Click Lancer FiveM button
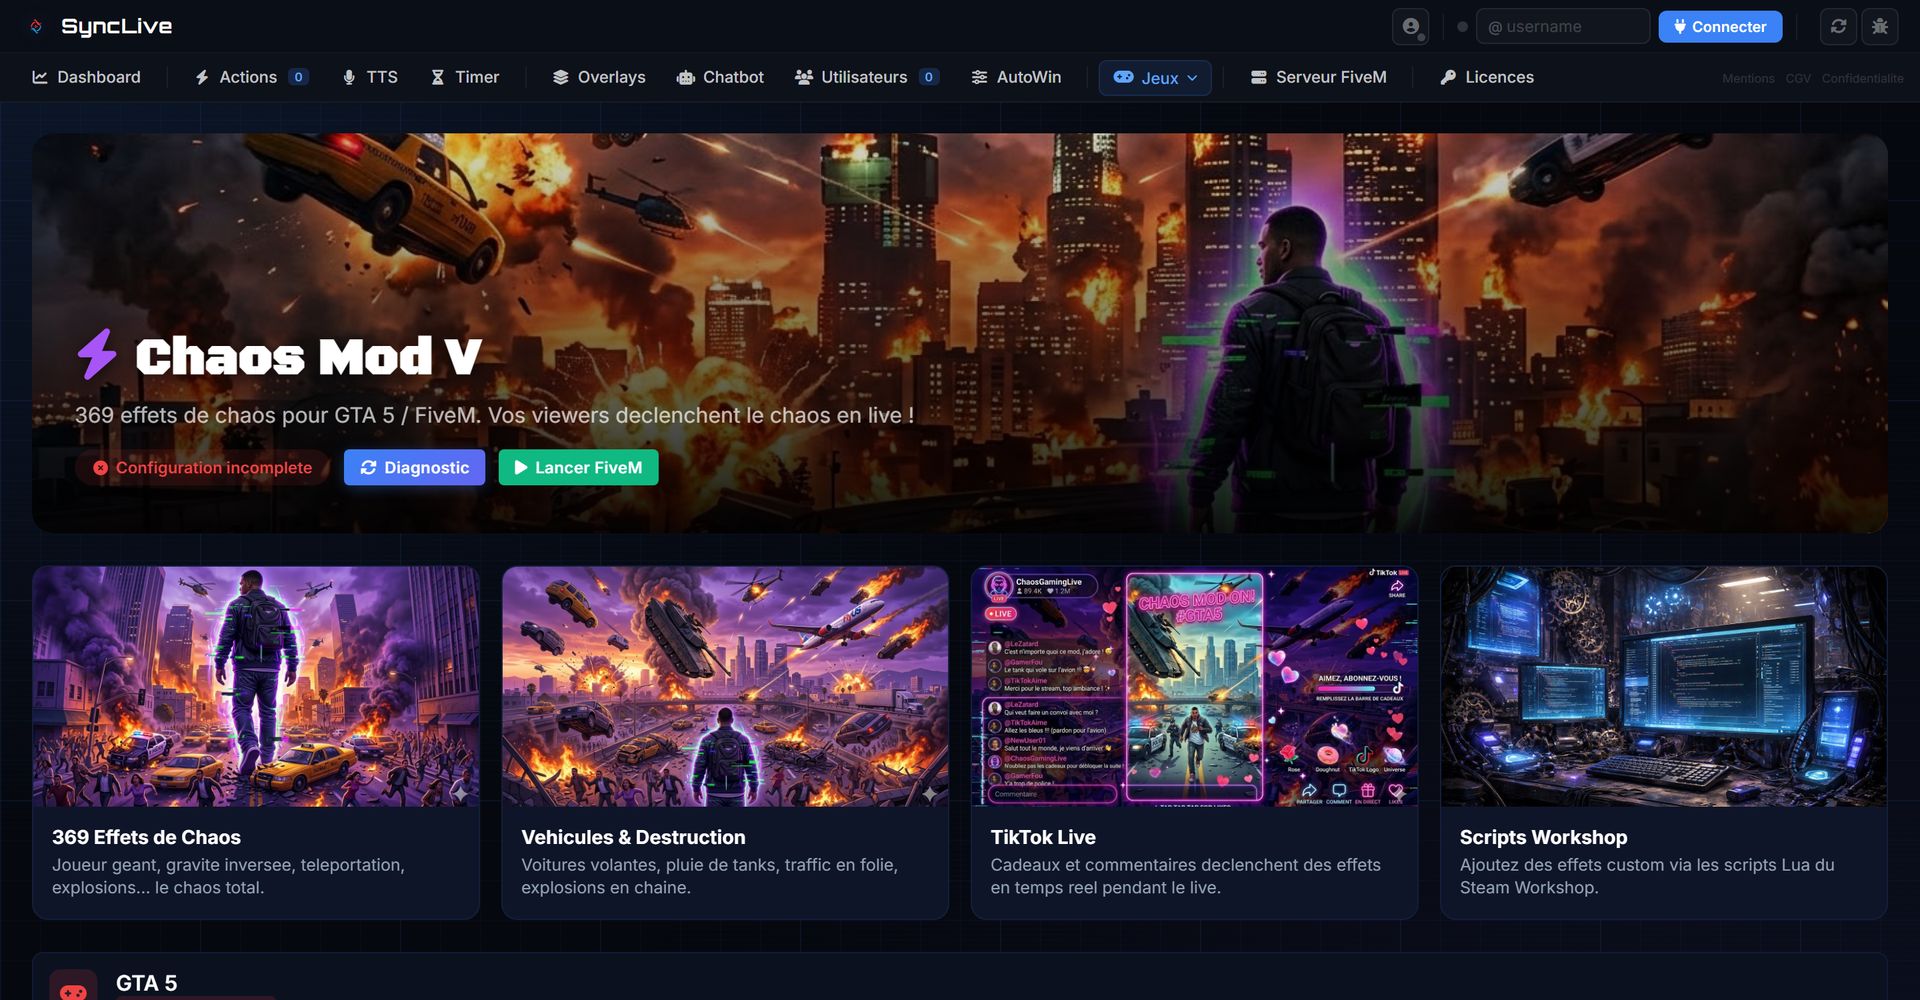 click(x=578, y=468)
